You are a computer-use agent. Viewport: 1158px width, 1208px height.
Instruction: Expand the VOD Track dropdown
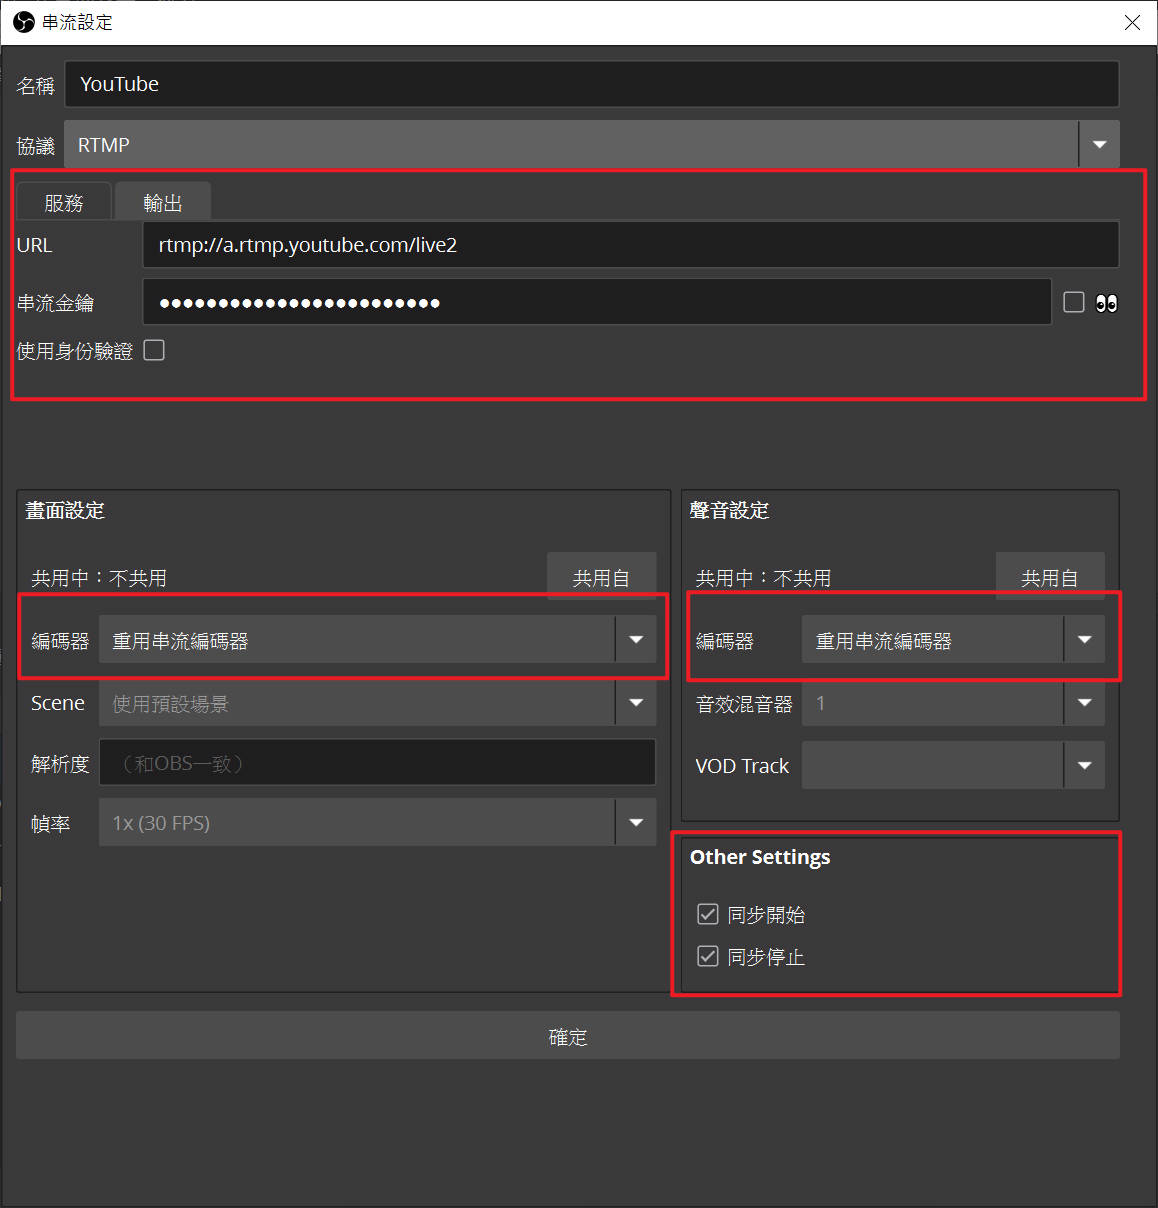[1084, 765]
